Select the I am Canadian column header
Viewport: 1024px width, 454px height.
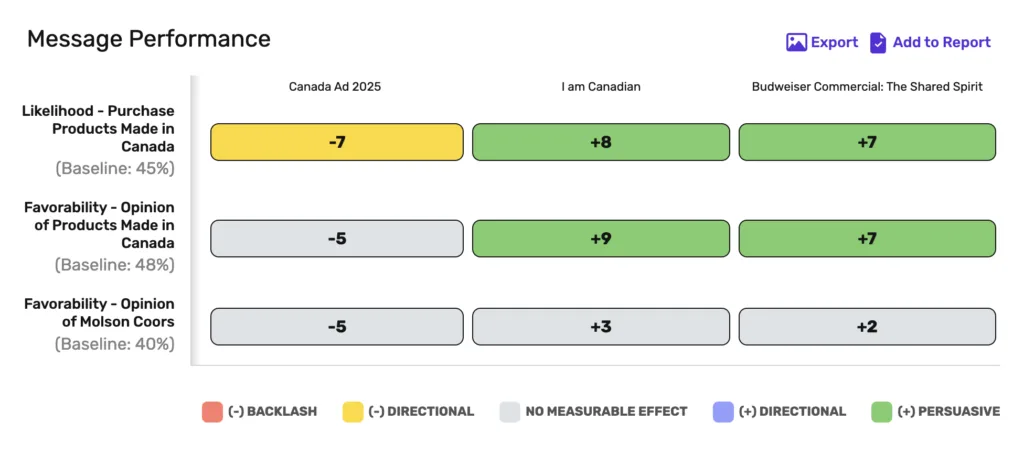601,87
